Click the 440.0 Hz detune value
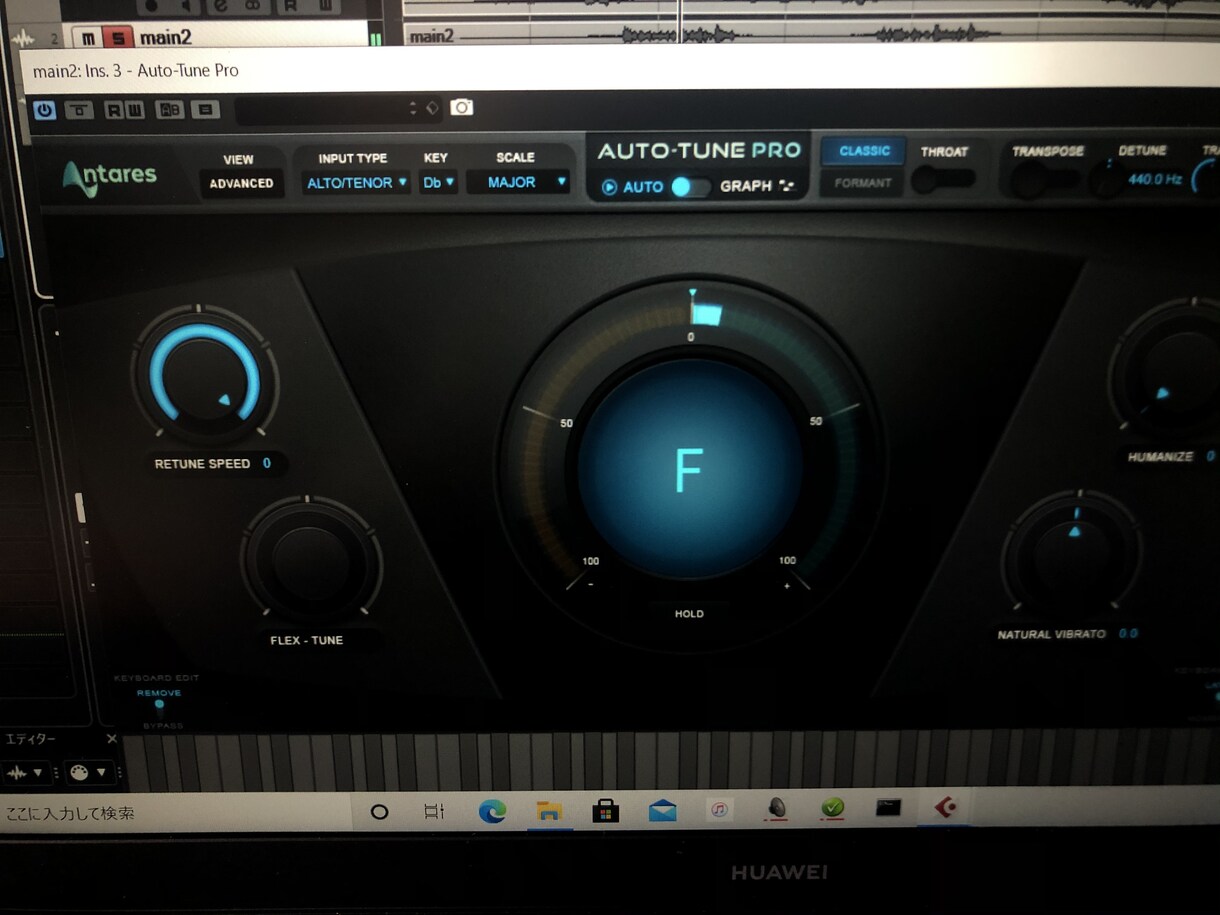This screenshot has height=915, width=1220. [x=1155, y=181]
